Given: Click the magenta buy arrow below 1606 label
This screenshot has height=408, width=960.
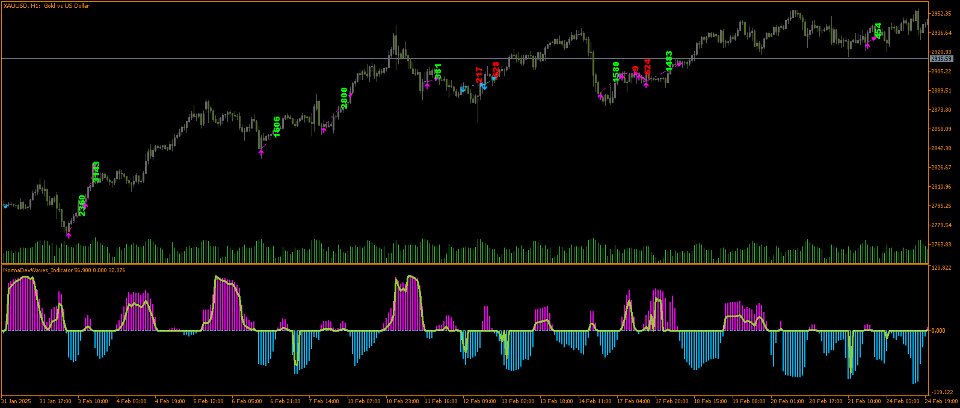Looking at the screenshot, I should point(261,151).
